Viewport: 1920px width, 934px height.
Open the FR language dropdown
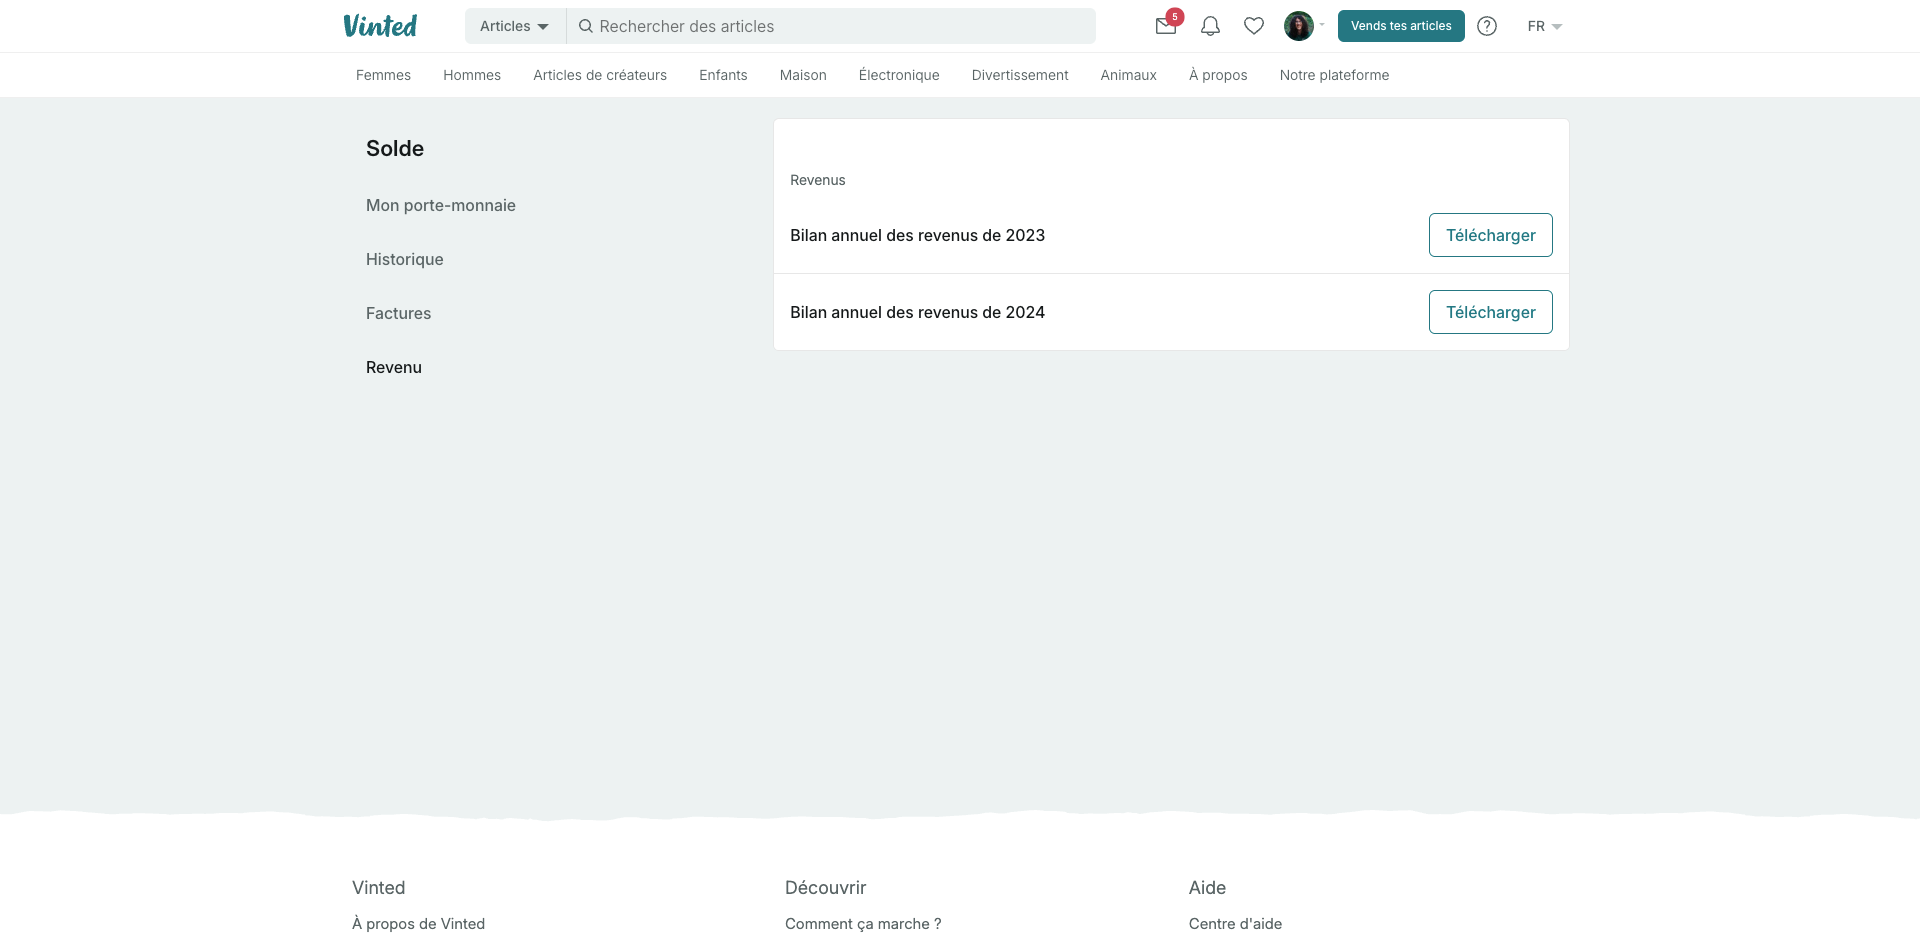click(1544, 26)
